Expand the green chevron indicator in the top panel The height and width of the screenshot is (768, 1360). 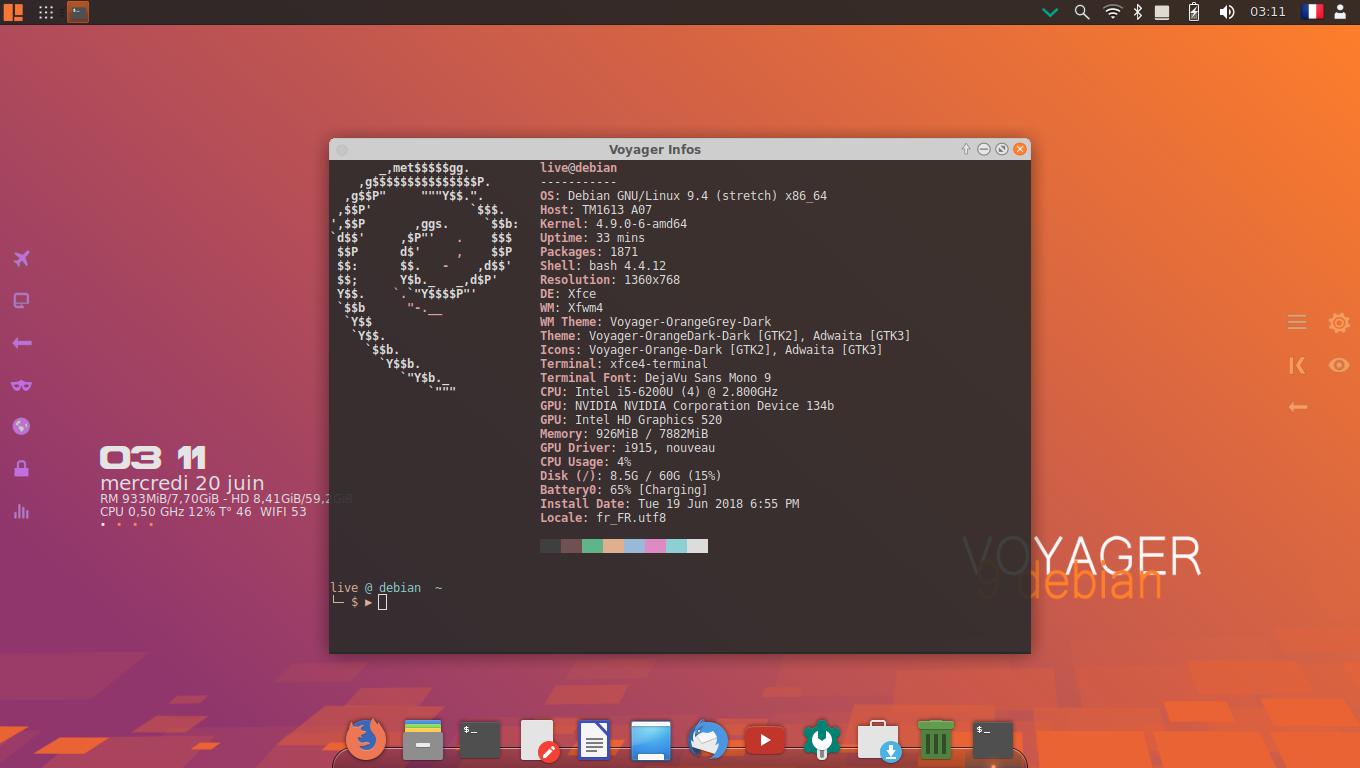coord(1050,13)
